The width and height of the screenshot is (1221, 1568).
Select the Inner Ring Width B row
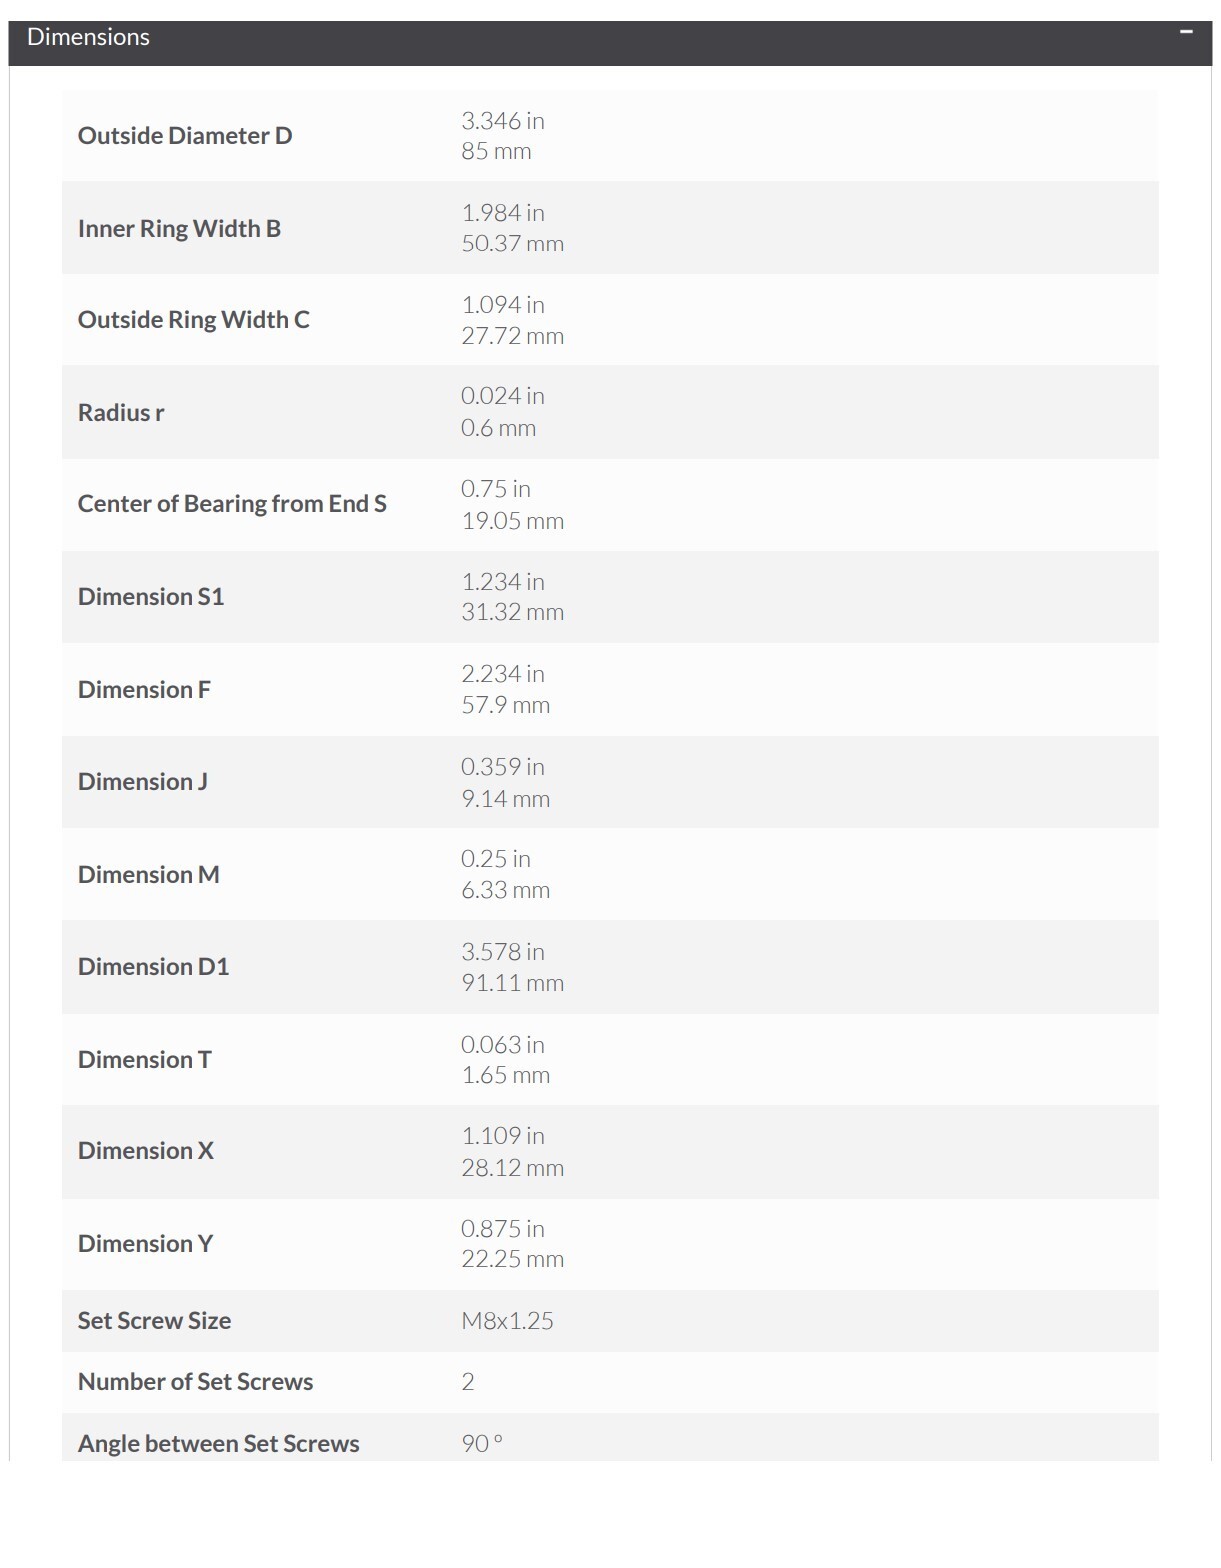click(610, 228)
